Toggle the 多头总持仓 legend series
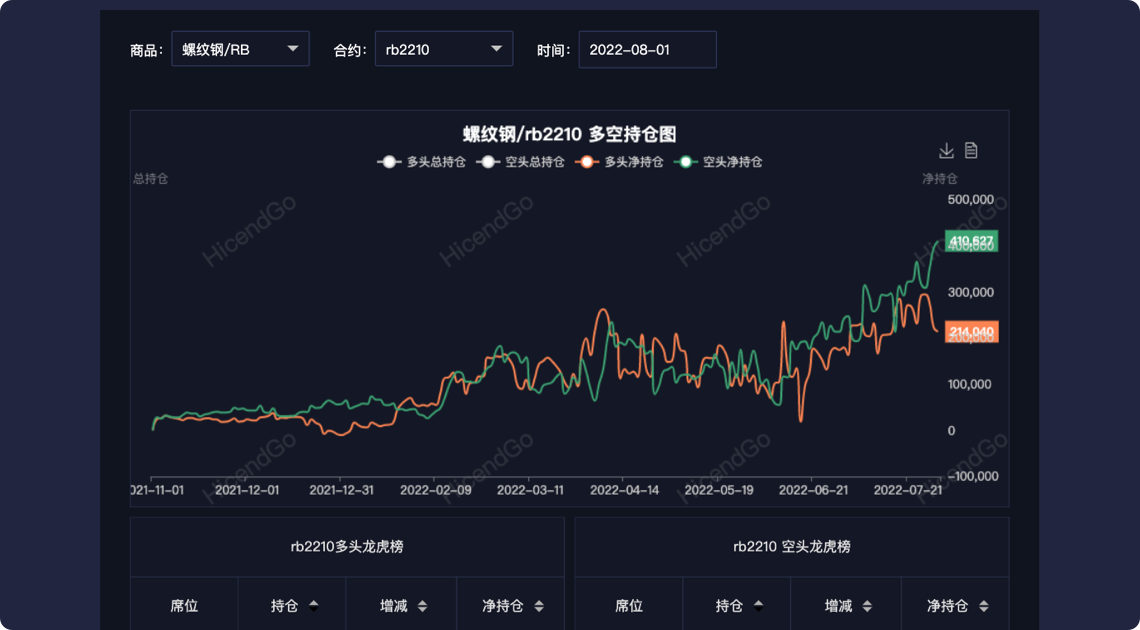This screenshot has width=1140, height=630. point(421,162)
